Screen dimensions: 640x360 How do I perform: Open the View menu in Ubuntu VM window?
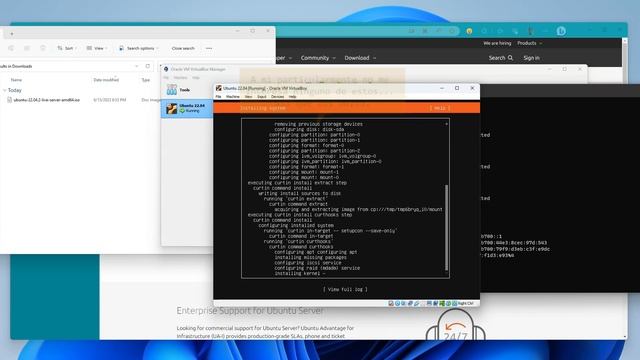(248, 97)
